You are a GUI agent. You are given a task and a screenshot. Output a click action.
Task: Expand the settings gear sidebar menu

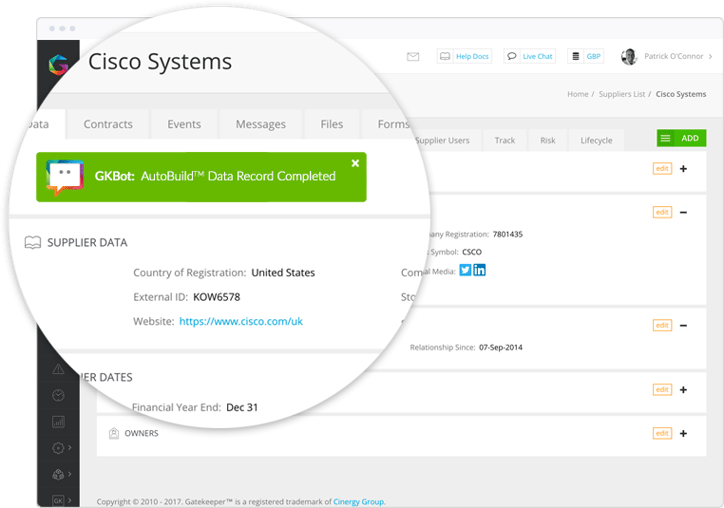tap(58, 448)
